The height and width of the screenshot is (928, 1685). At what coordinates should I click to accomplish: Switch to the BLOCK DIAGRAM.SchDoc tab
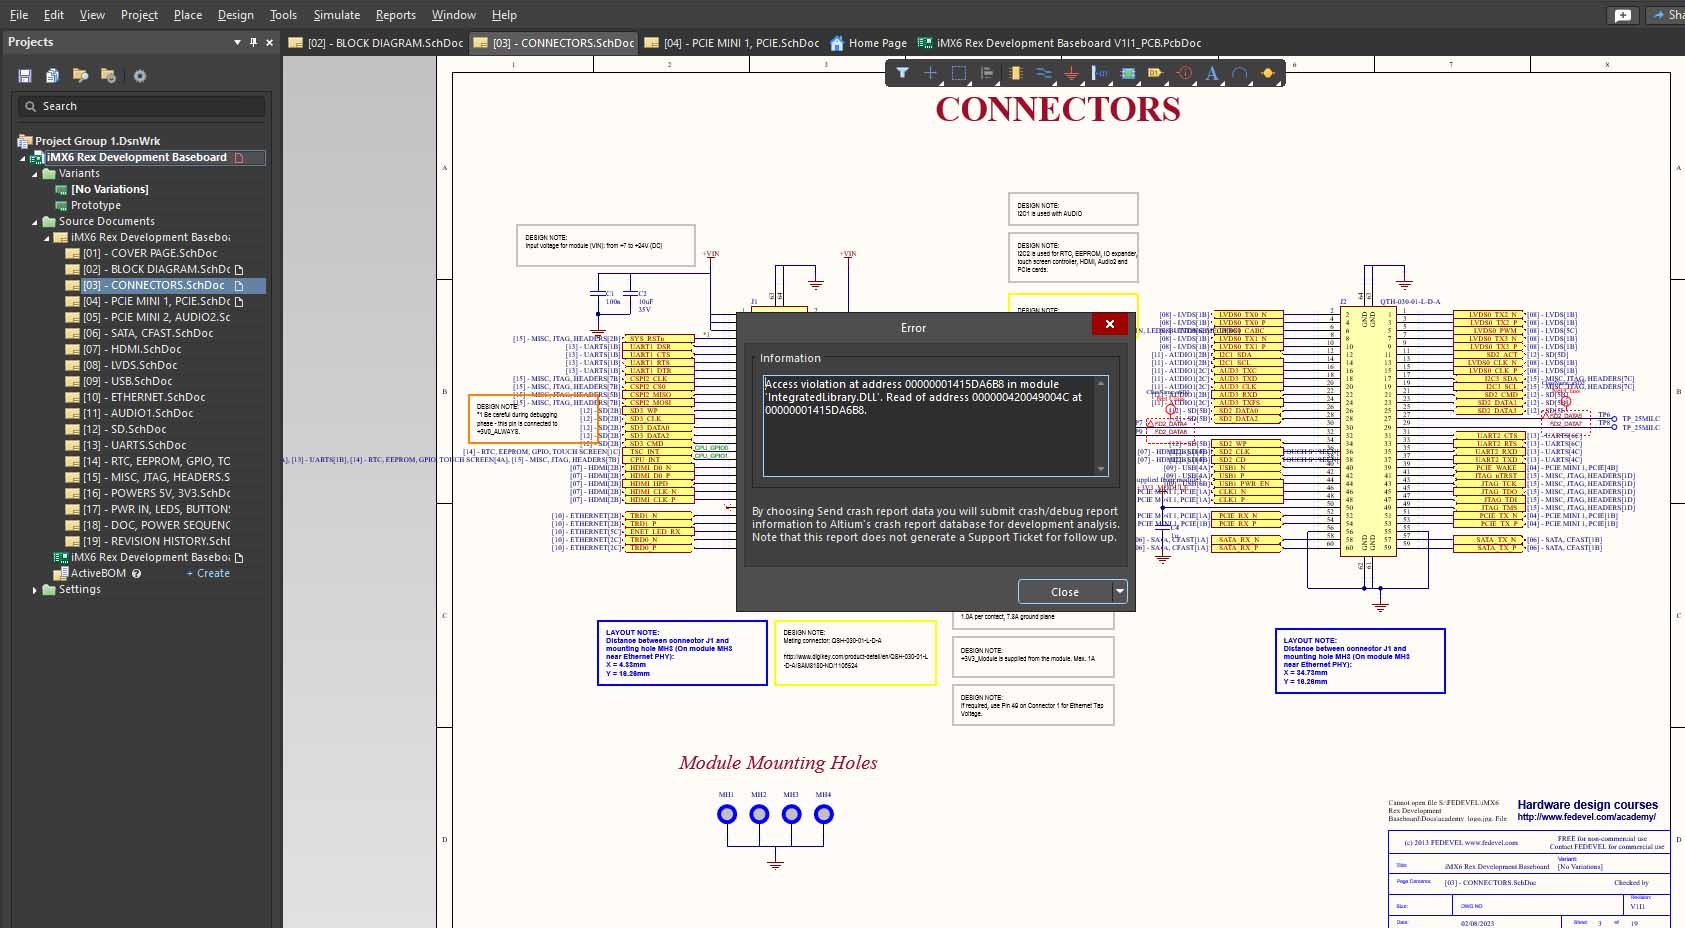click(x=376, y=43)
